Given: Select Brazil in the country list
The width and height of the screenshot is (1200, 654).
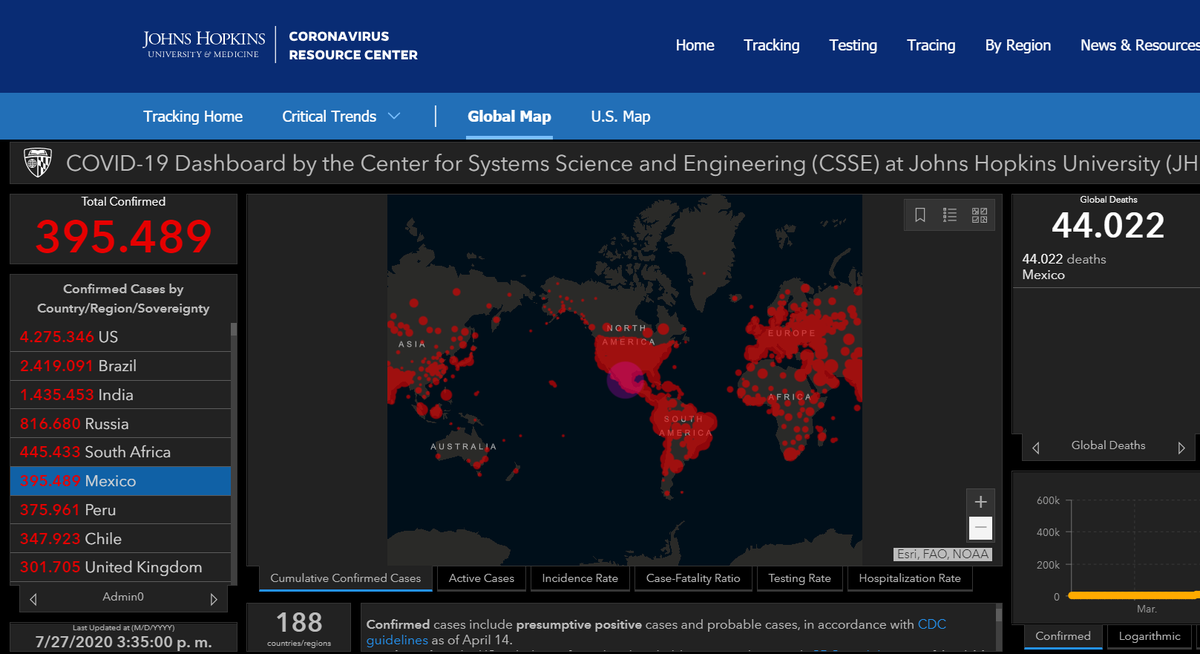Looking at the screenshot, I should pyautogui.click(x=121, y=366).
